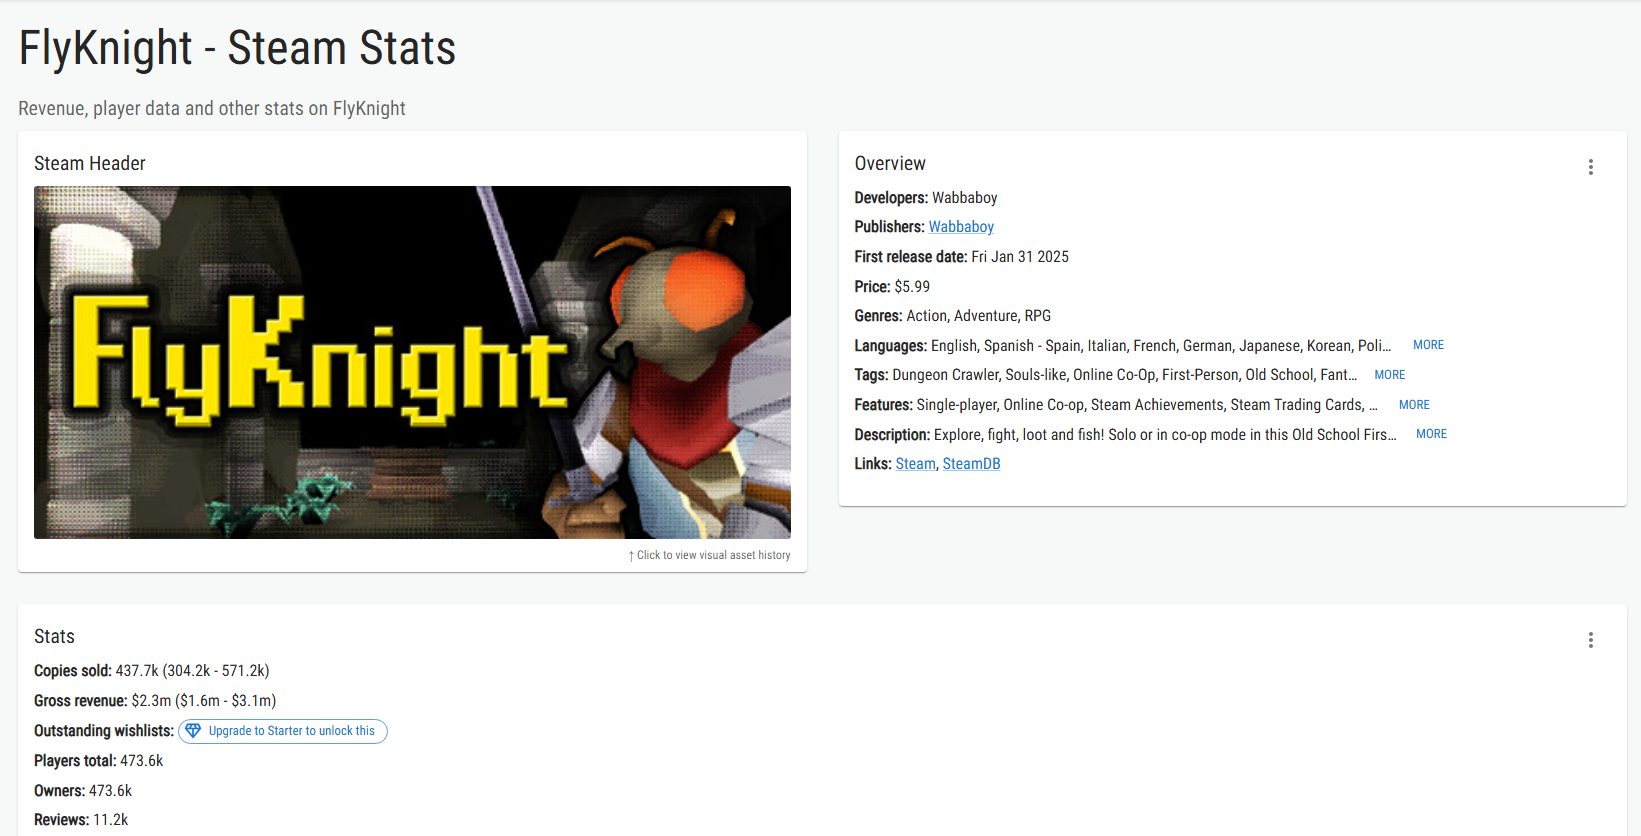Open the Overview card three-dot menu
The image size is (1641, 836).
click(x=1590, y=167)
